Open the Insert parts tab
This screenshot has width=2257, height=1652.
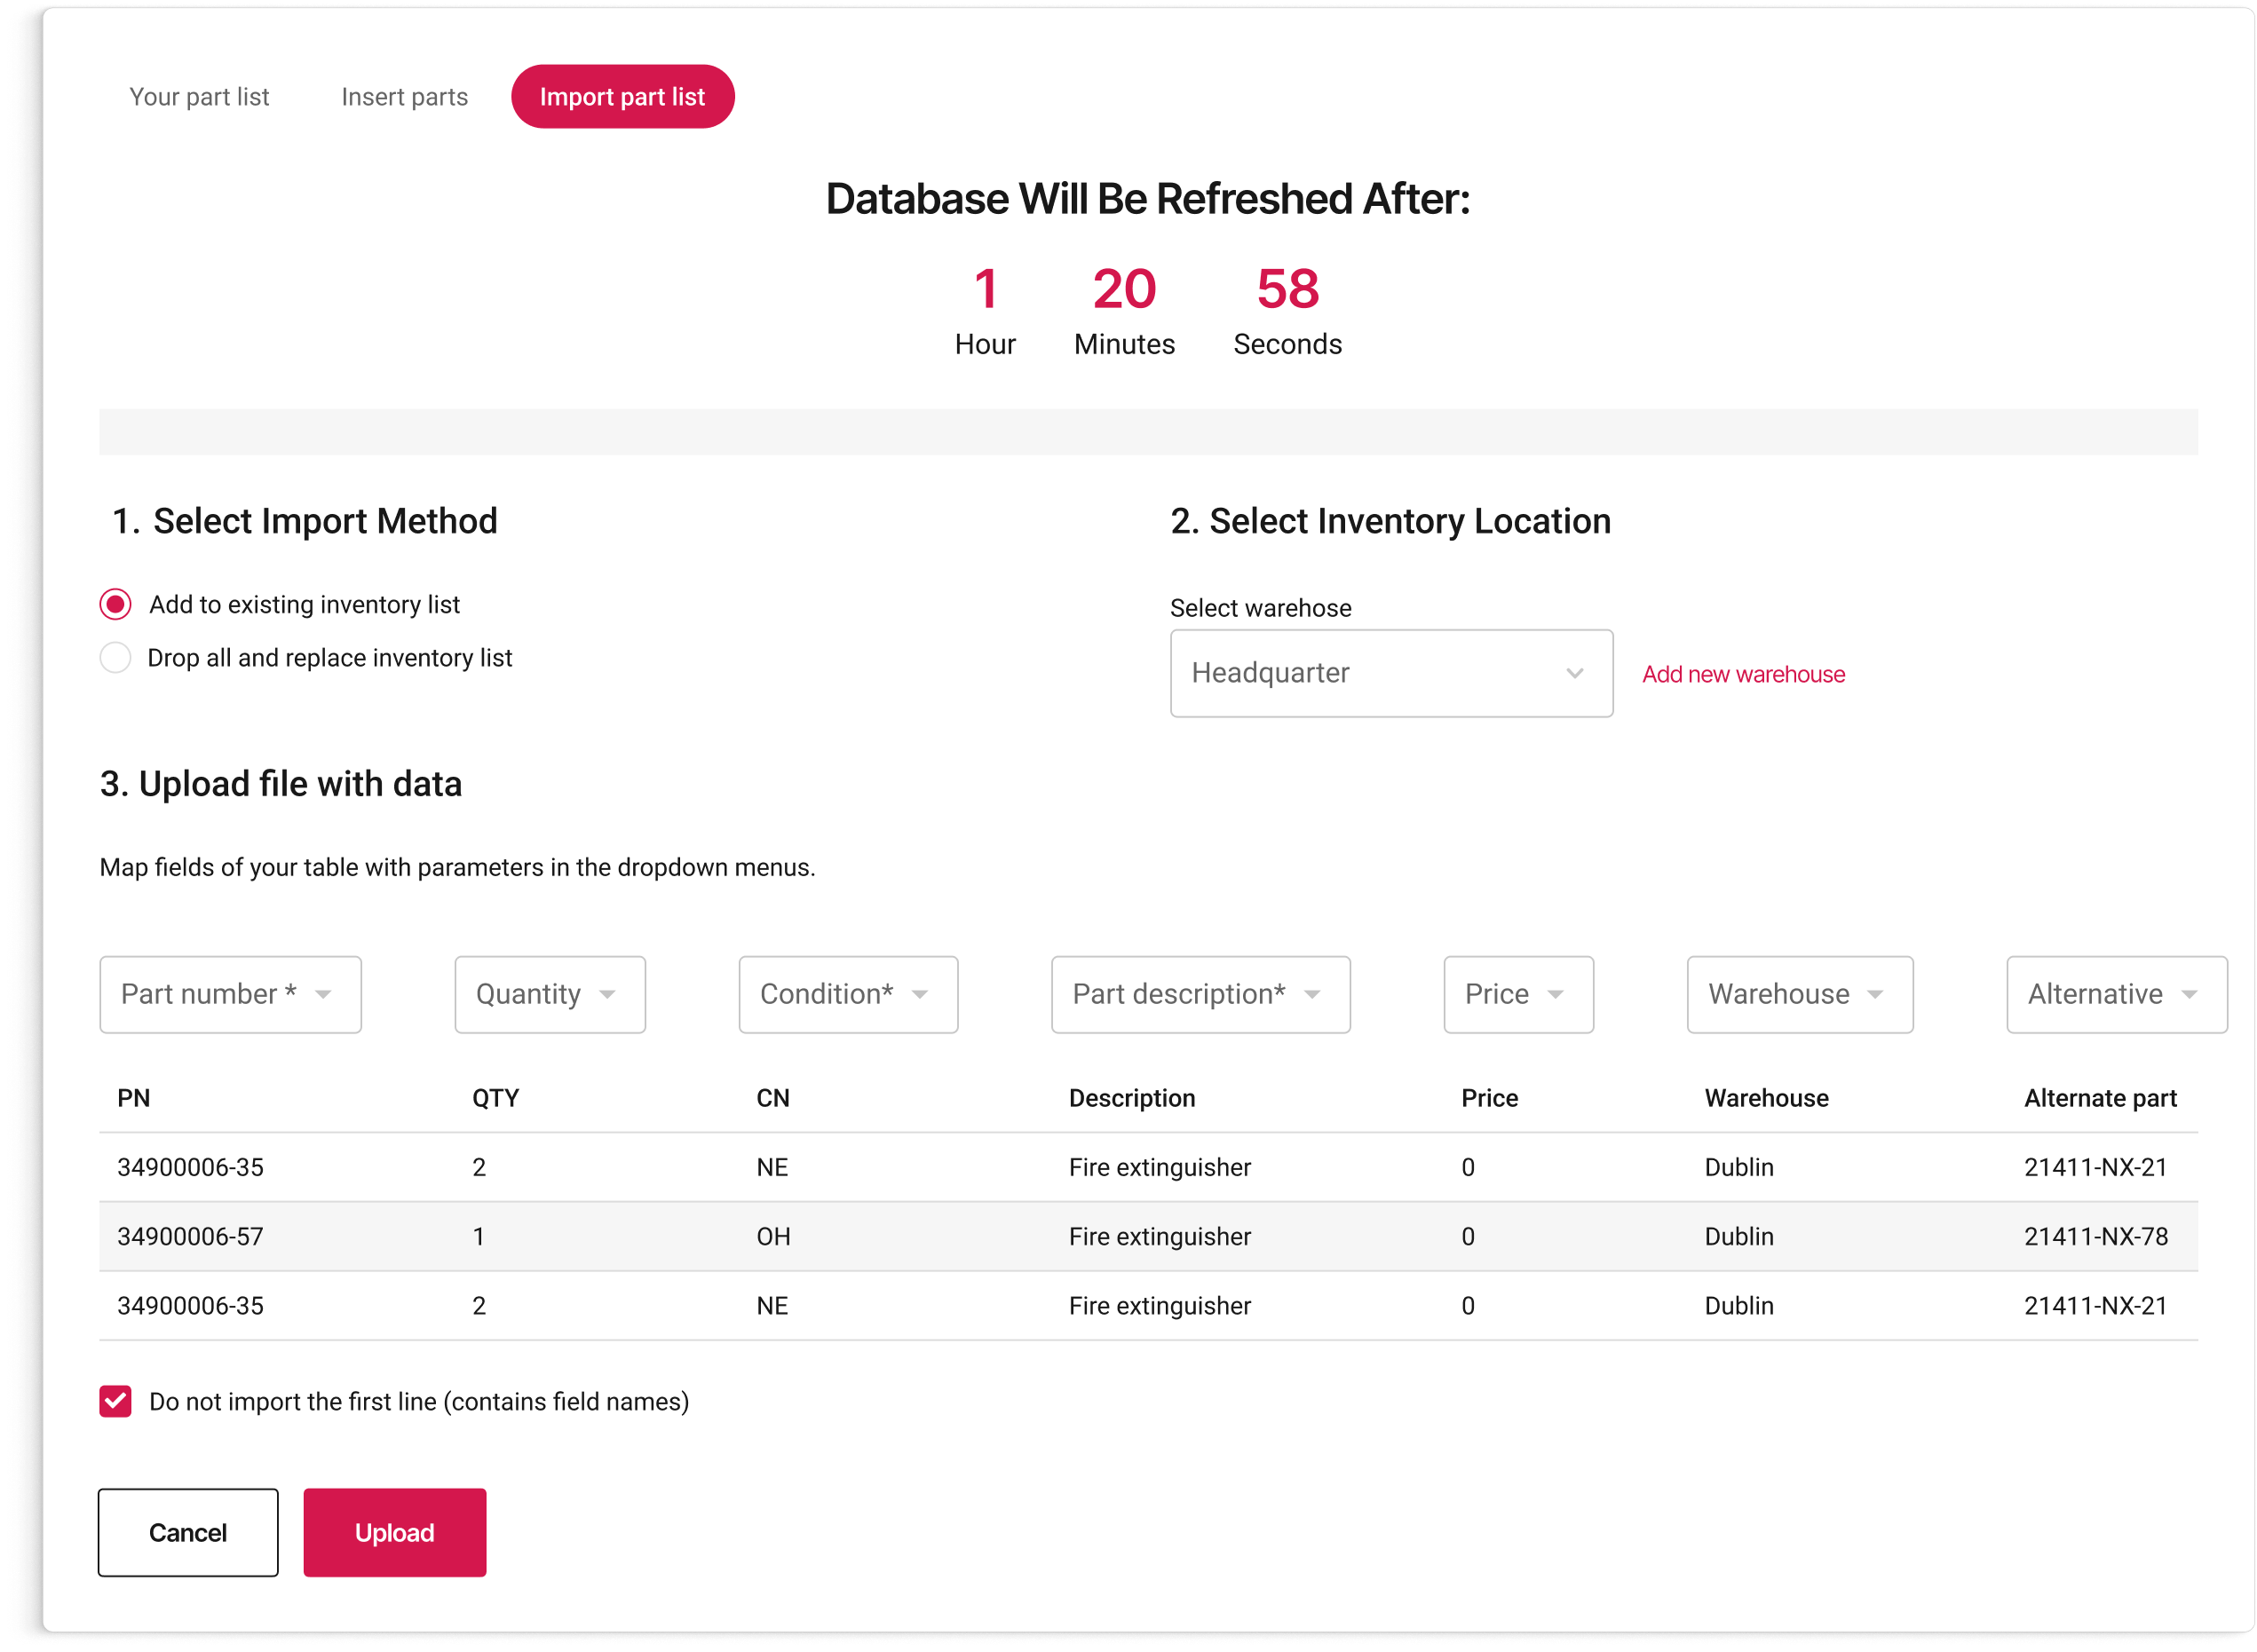[404, 97]
